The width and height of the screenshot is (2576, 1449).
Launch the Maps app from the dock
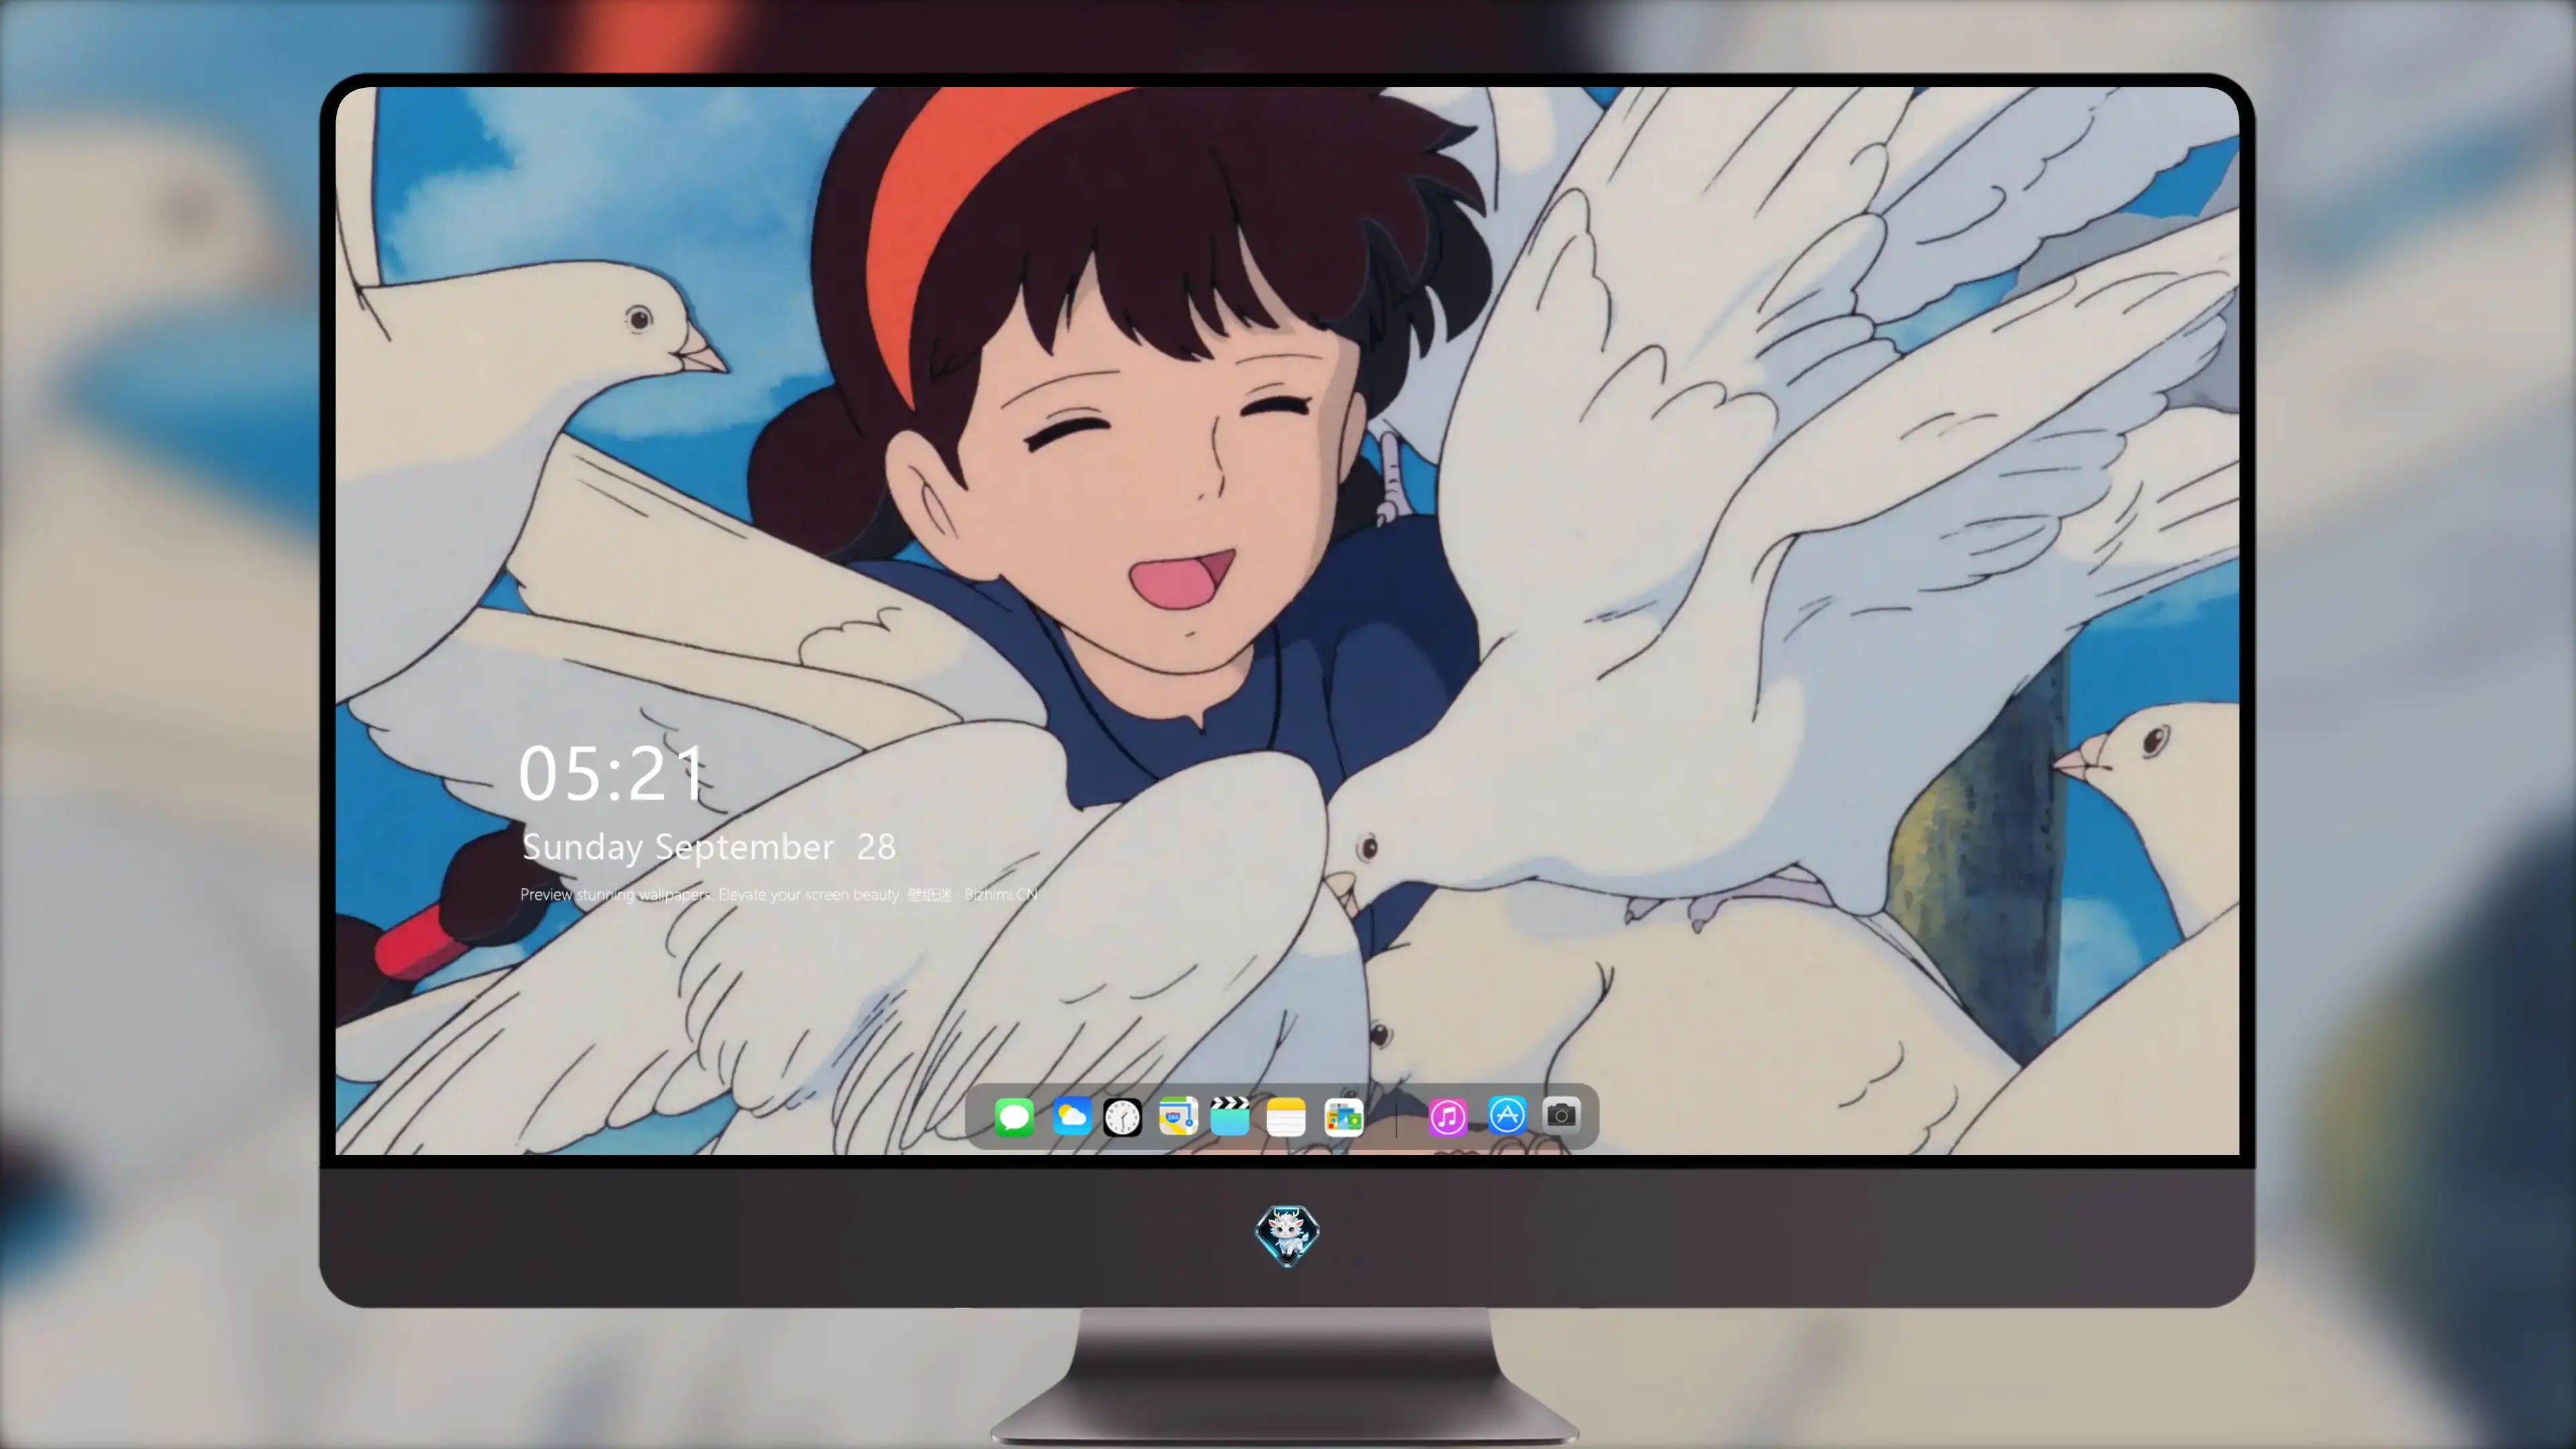[x=1178, y=1116]
